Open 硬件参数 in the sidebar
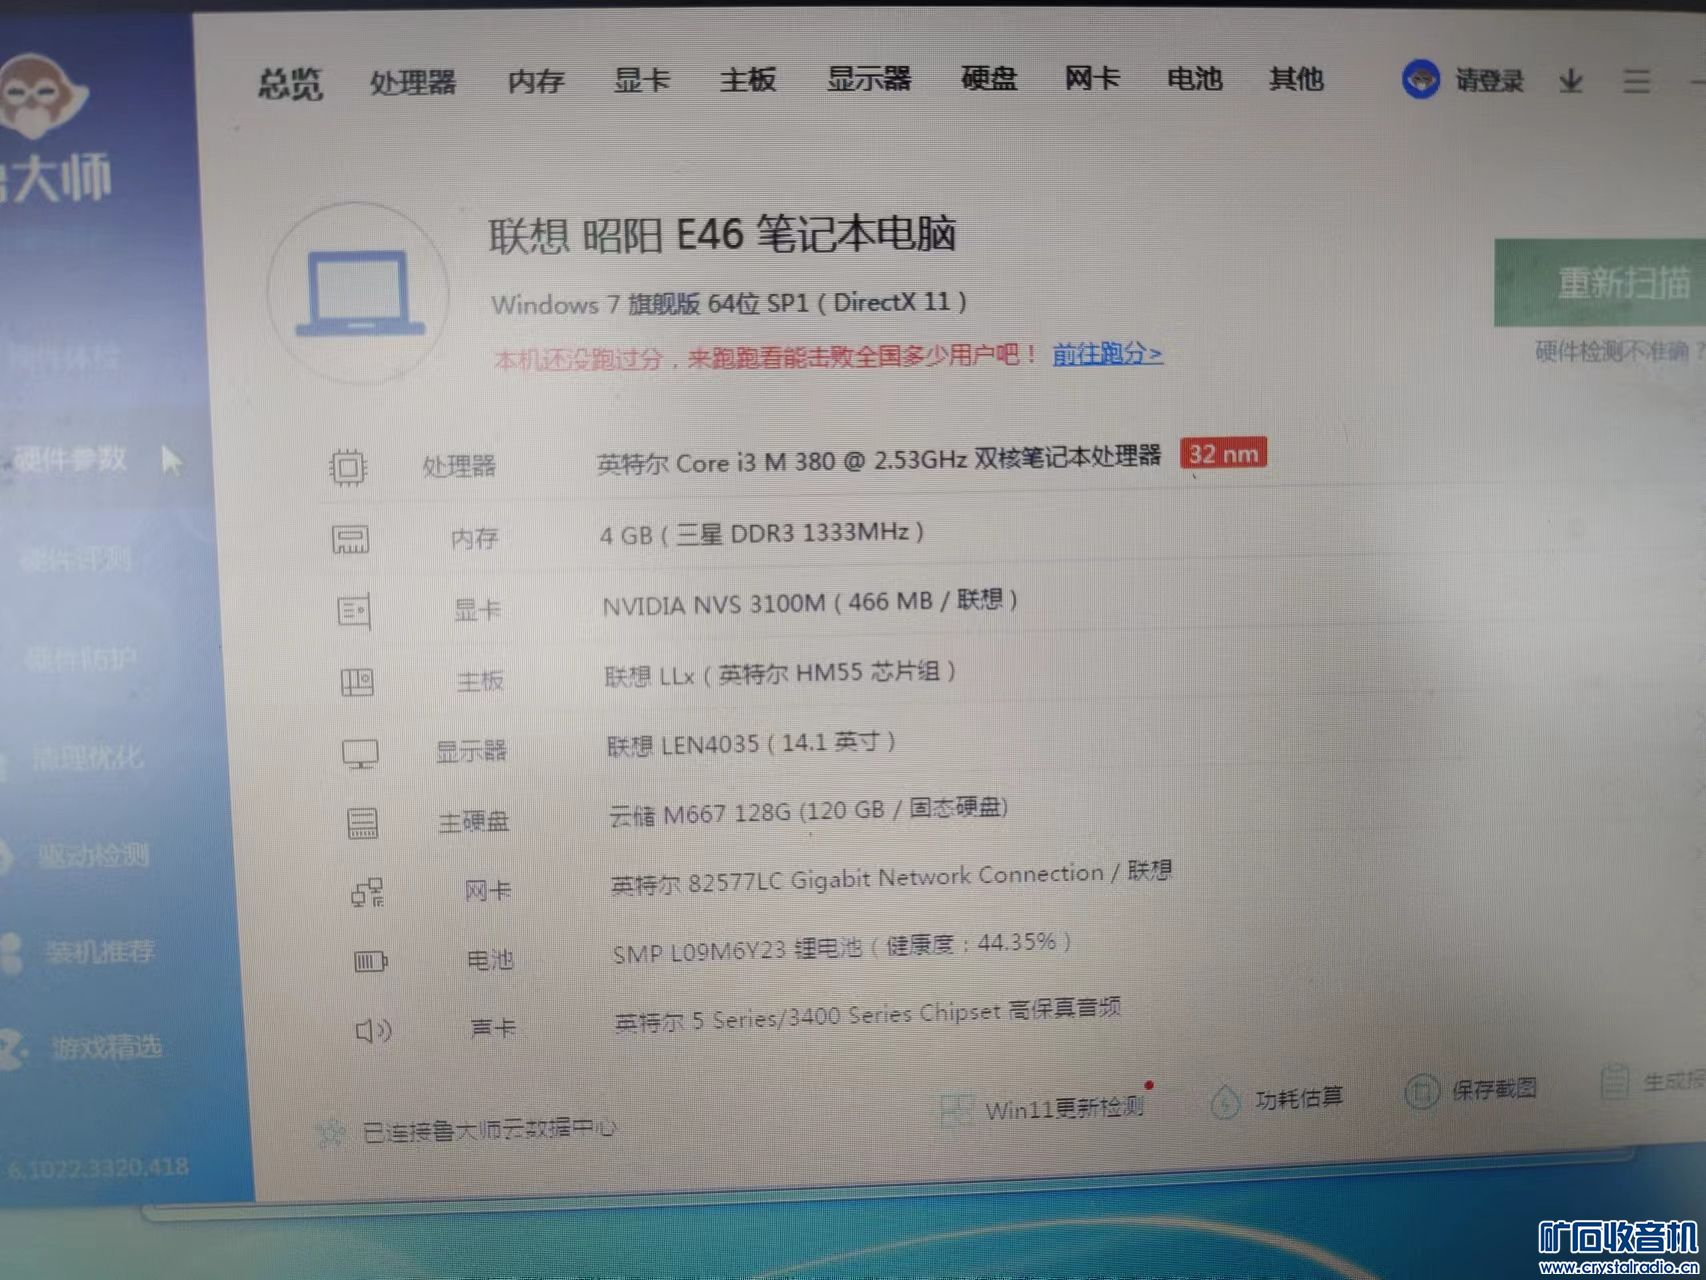The width and height of the screenshot is (1706, 1280). point(70,459)
